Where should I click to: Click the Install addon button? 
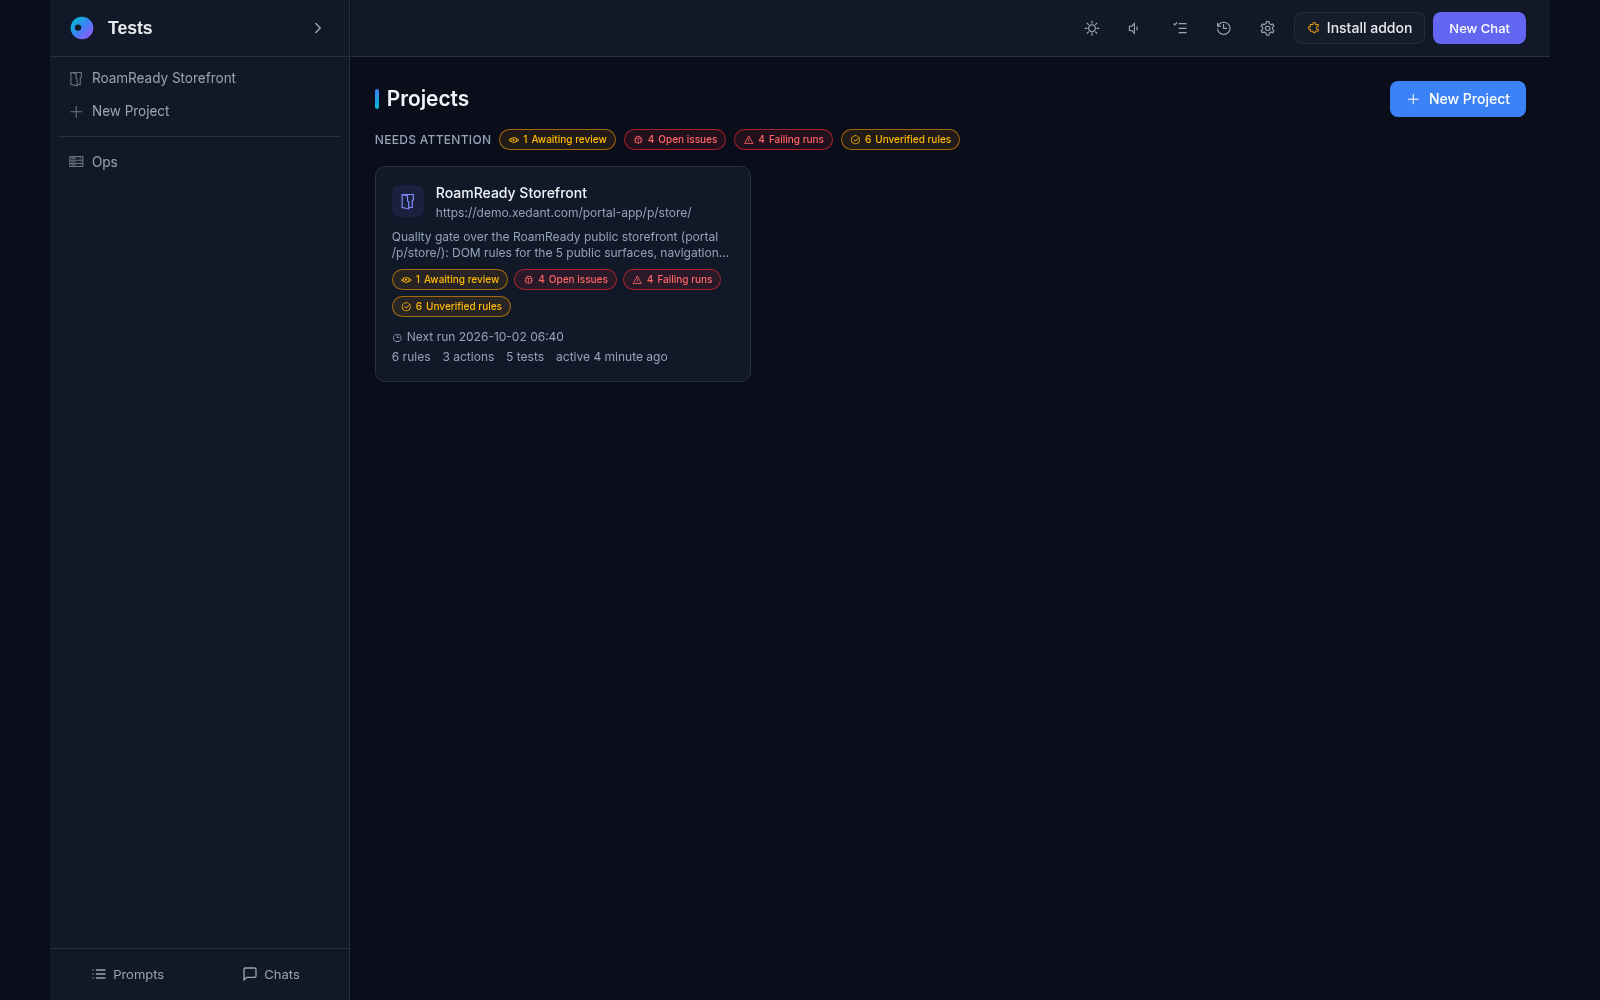(1359, 28)
